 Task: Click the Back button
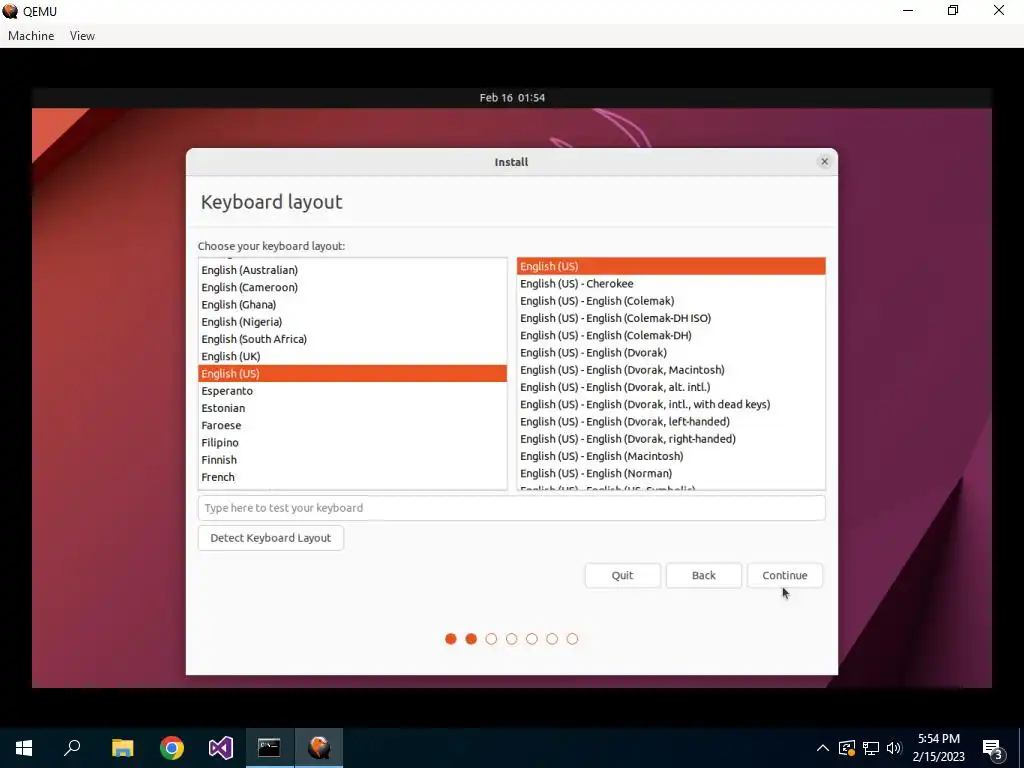point(703,575)
